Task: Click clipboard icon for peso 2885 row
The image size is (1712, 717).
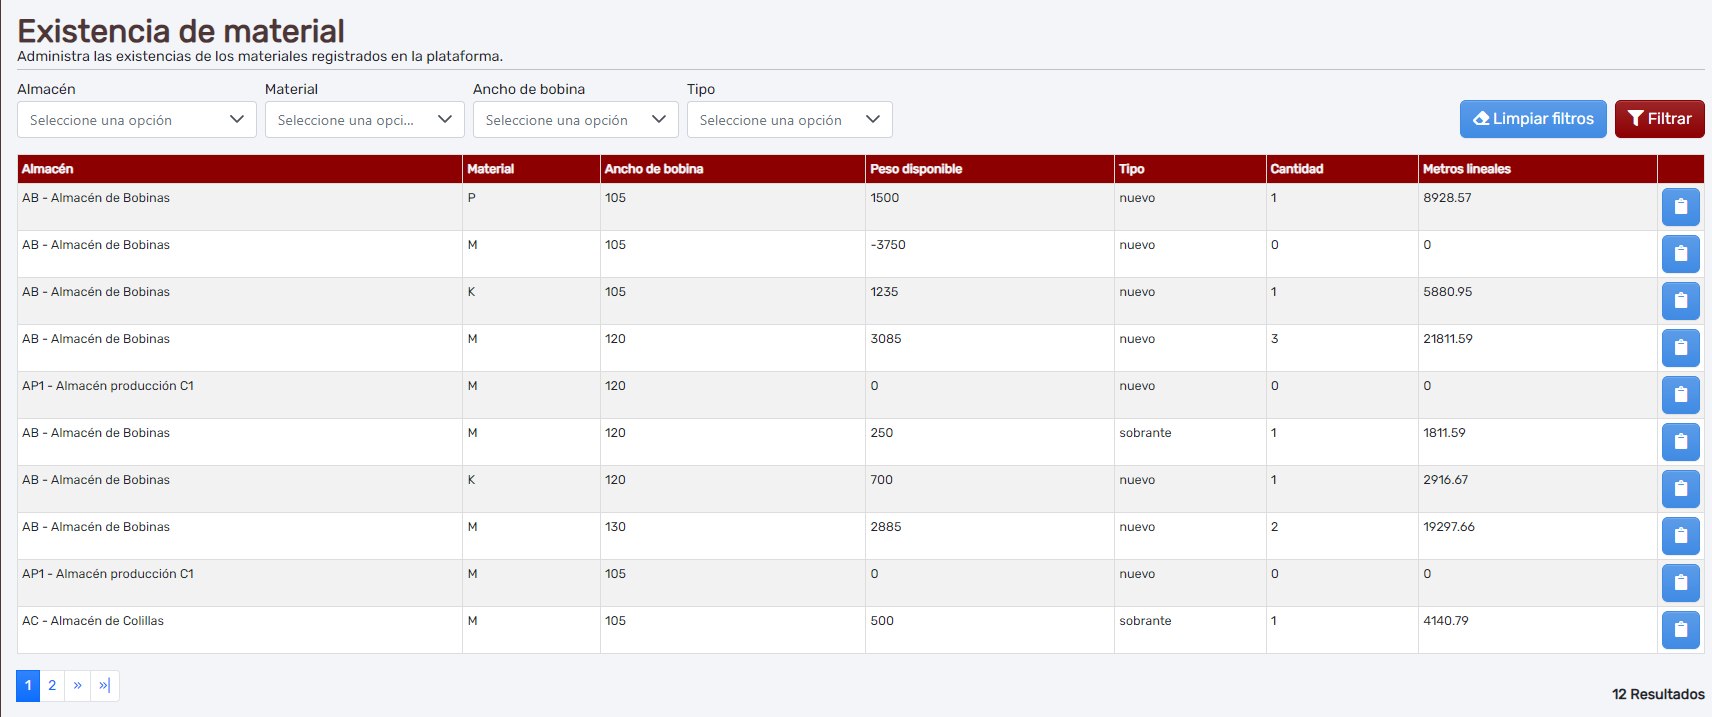Action: tap(1680, 536)
